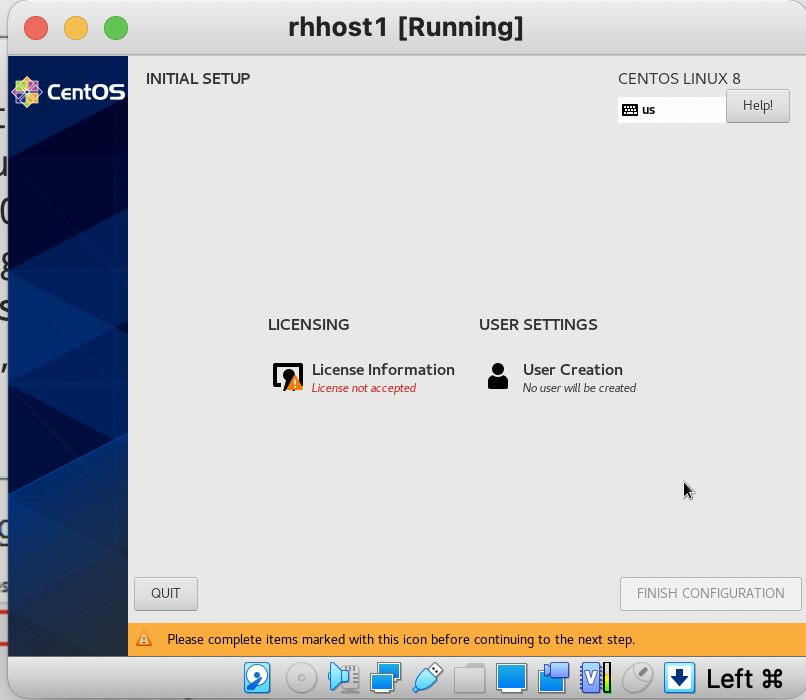Click the USER SETTINGS section heading
The width and height of the screenshot is (806, 700).
point(538,325)
